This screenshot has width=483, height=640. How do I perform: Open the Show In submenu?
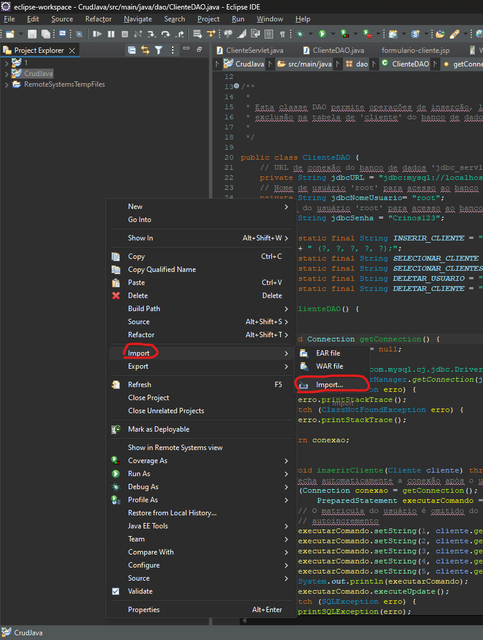(200, 238)
